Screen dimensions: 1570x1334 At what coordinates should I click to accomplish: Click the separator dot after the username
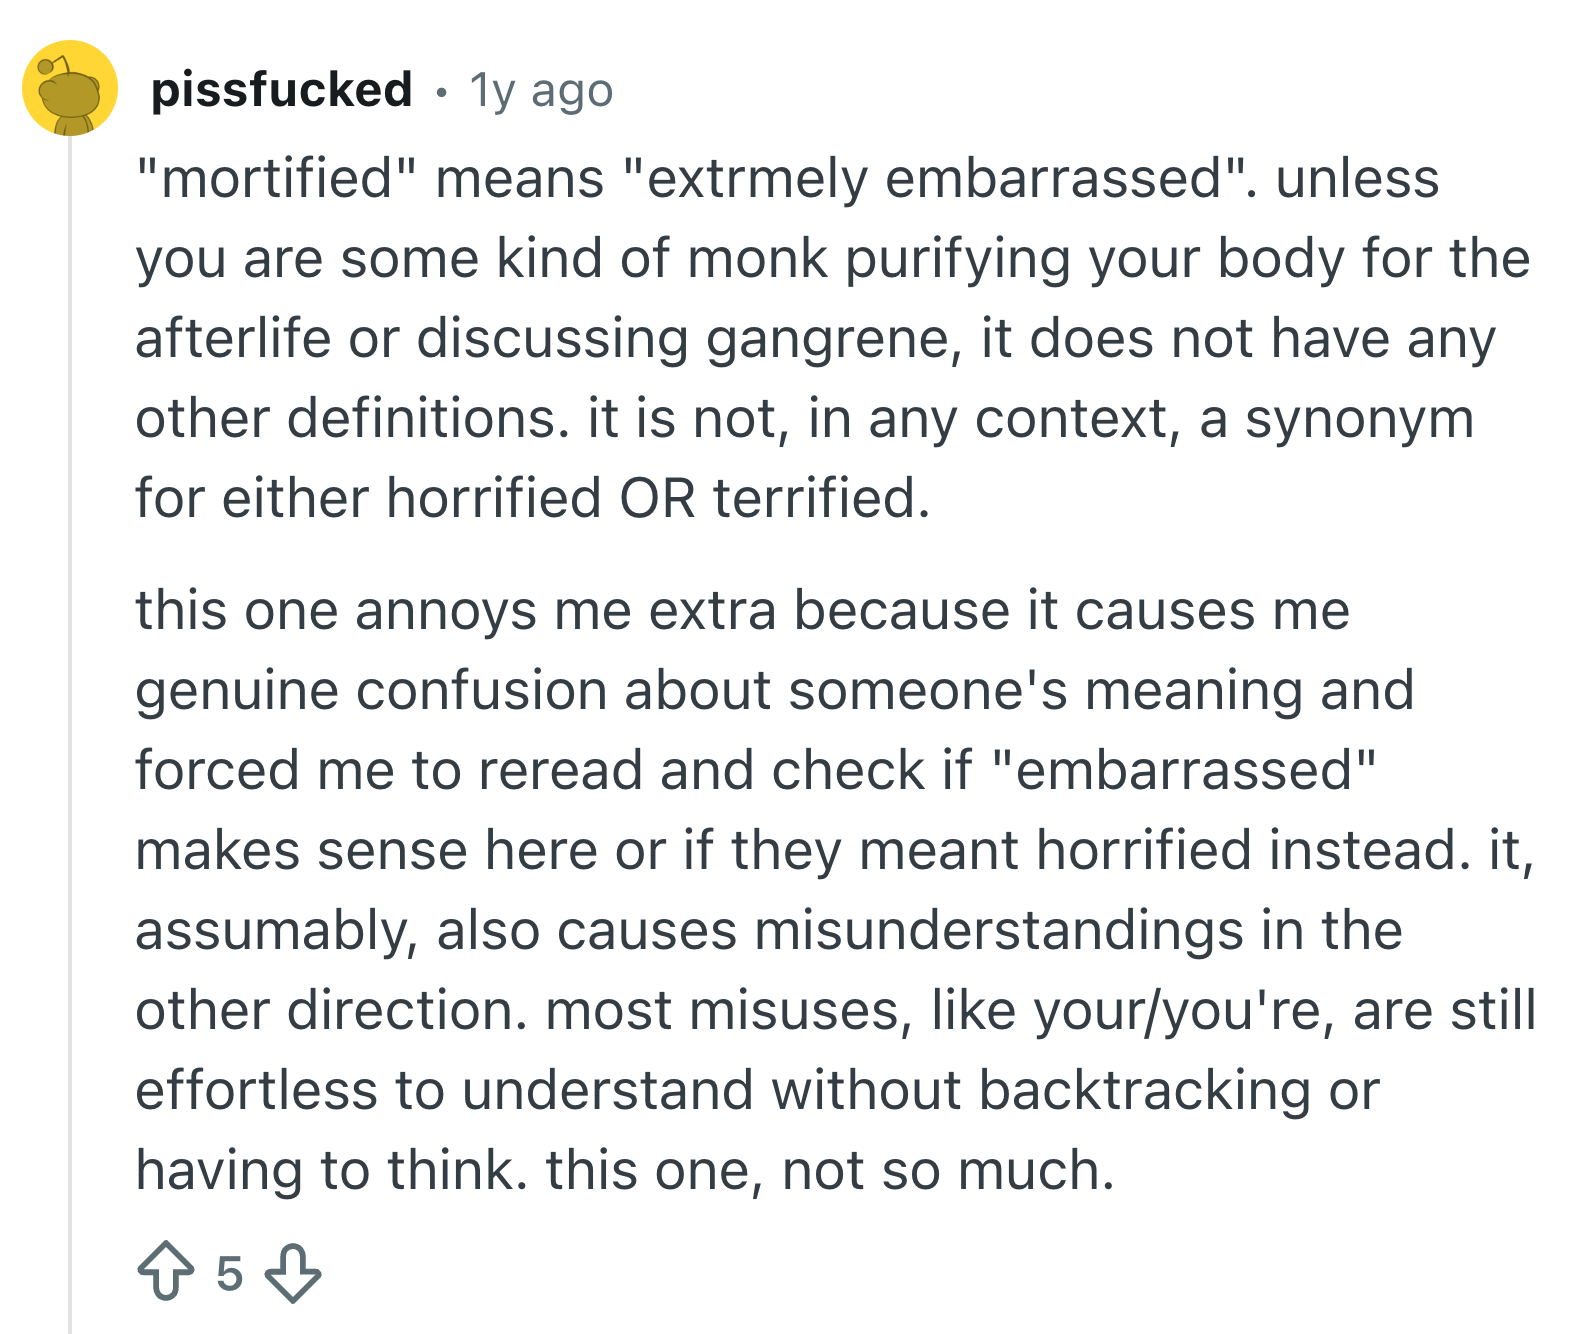click(x=441, y=93)
